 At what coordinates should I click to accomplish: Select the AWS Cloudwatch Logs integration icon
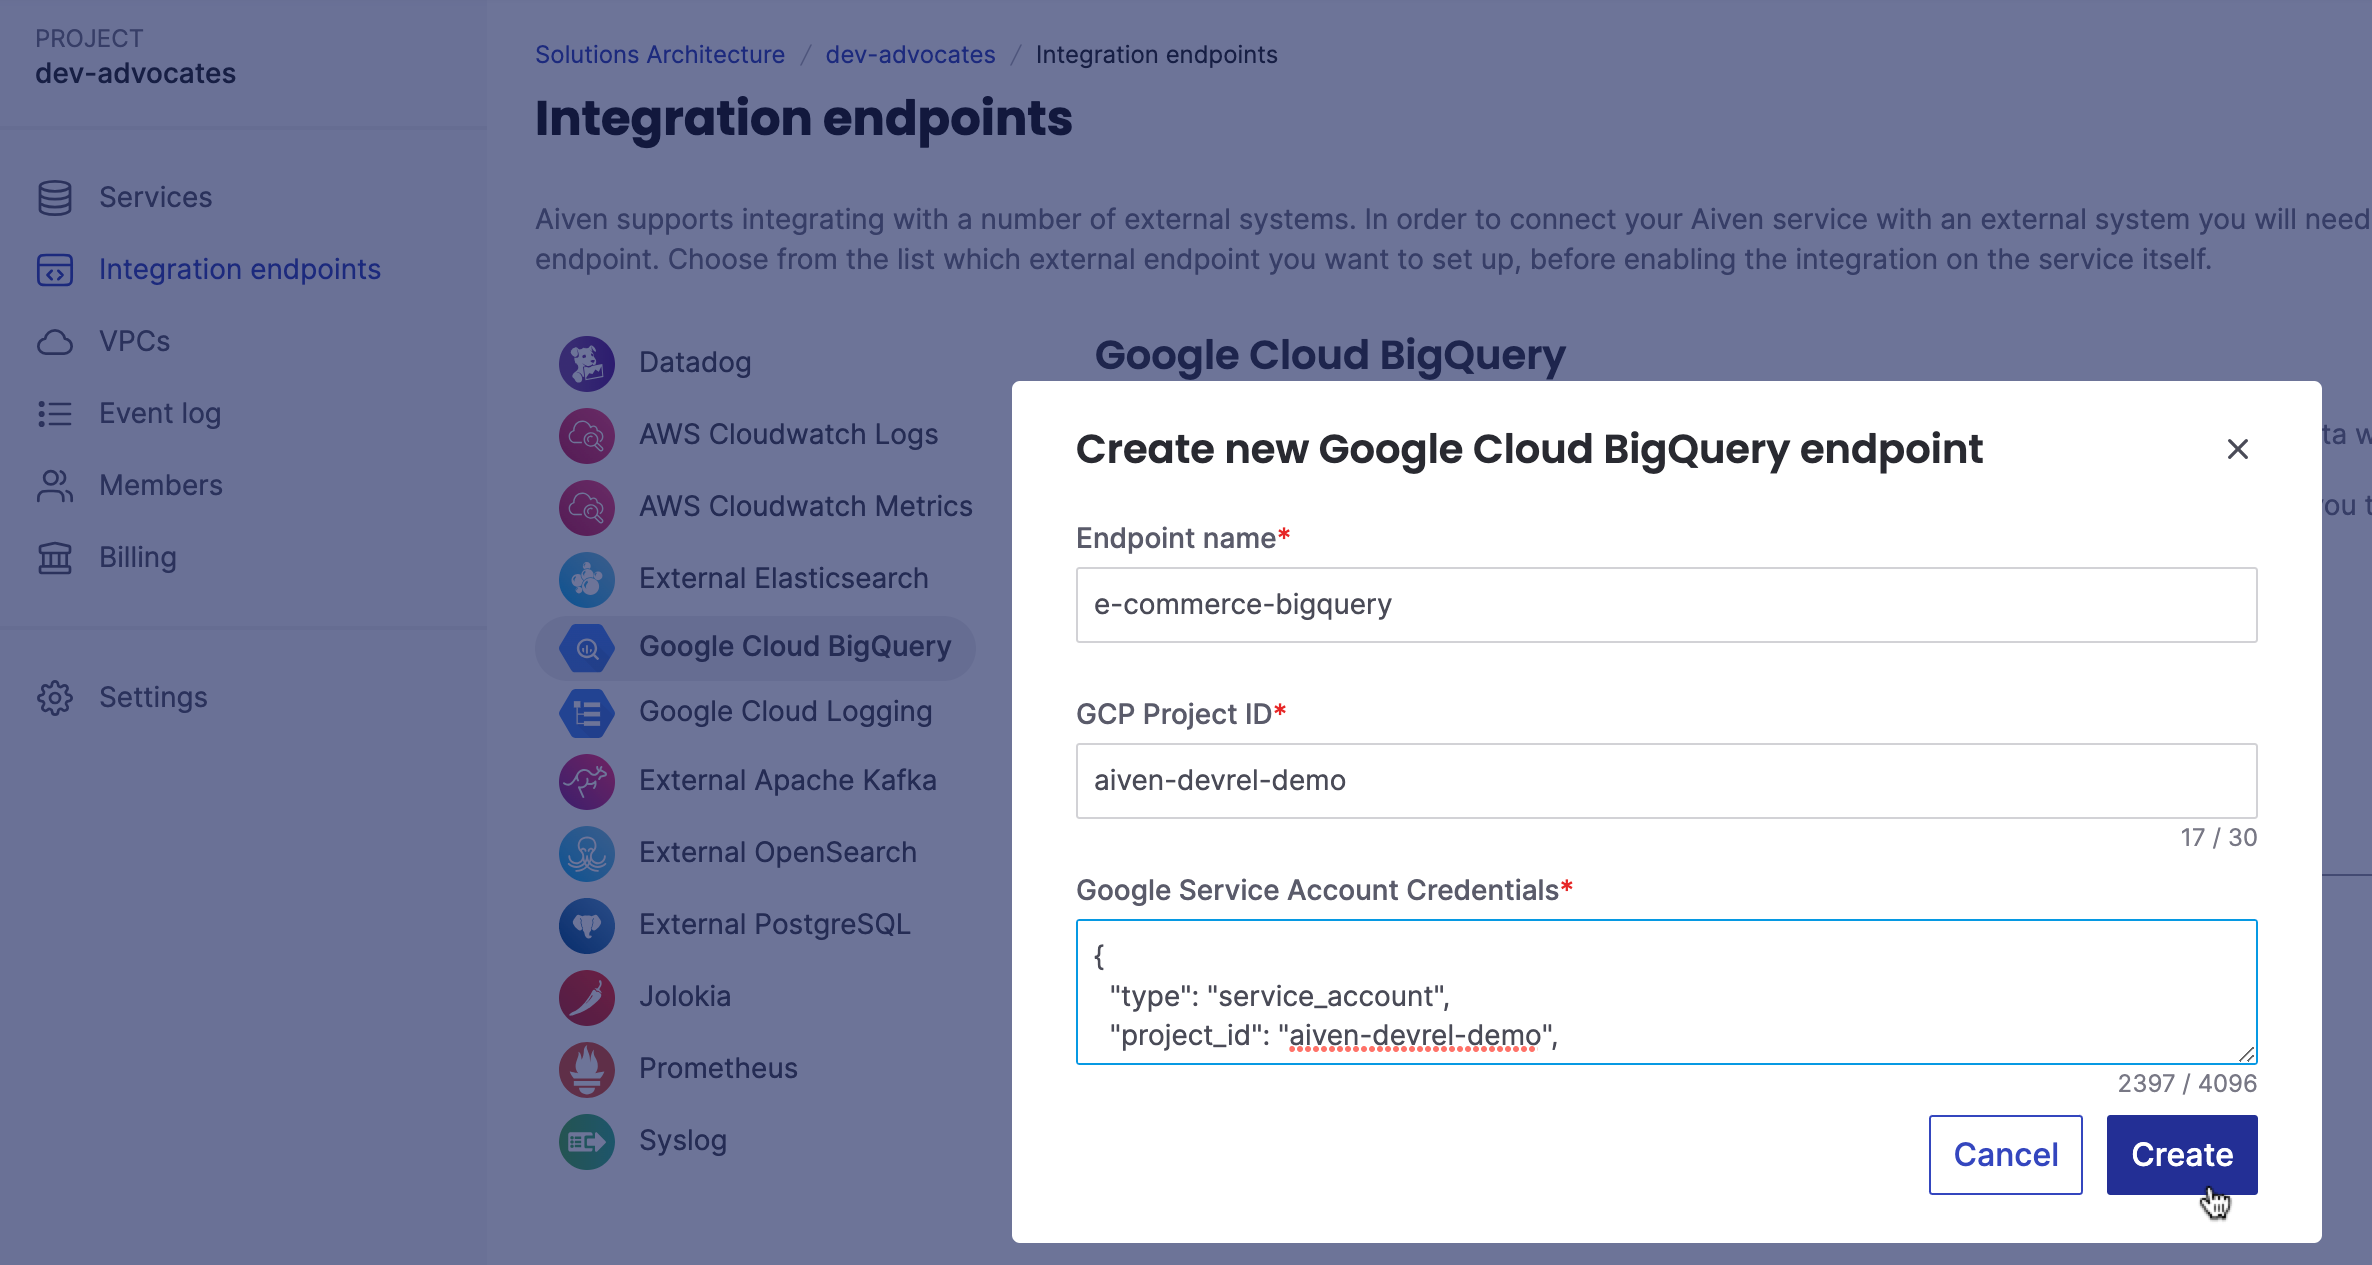[x=587, y=435]
